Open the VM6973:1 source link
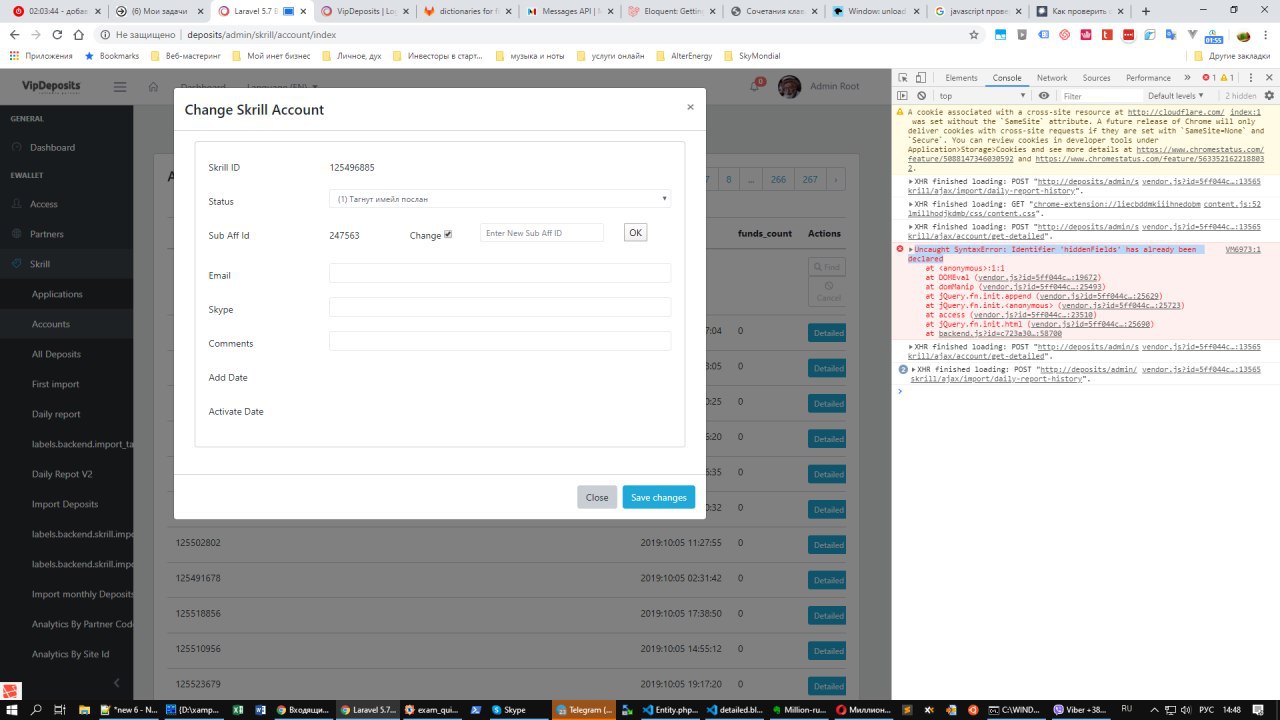This screenshot has height=720, width=1280. 1243,249
